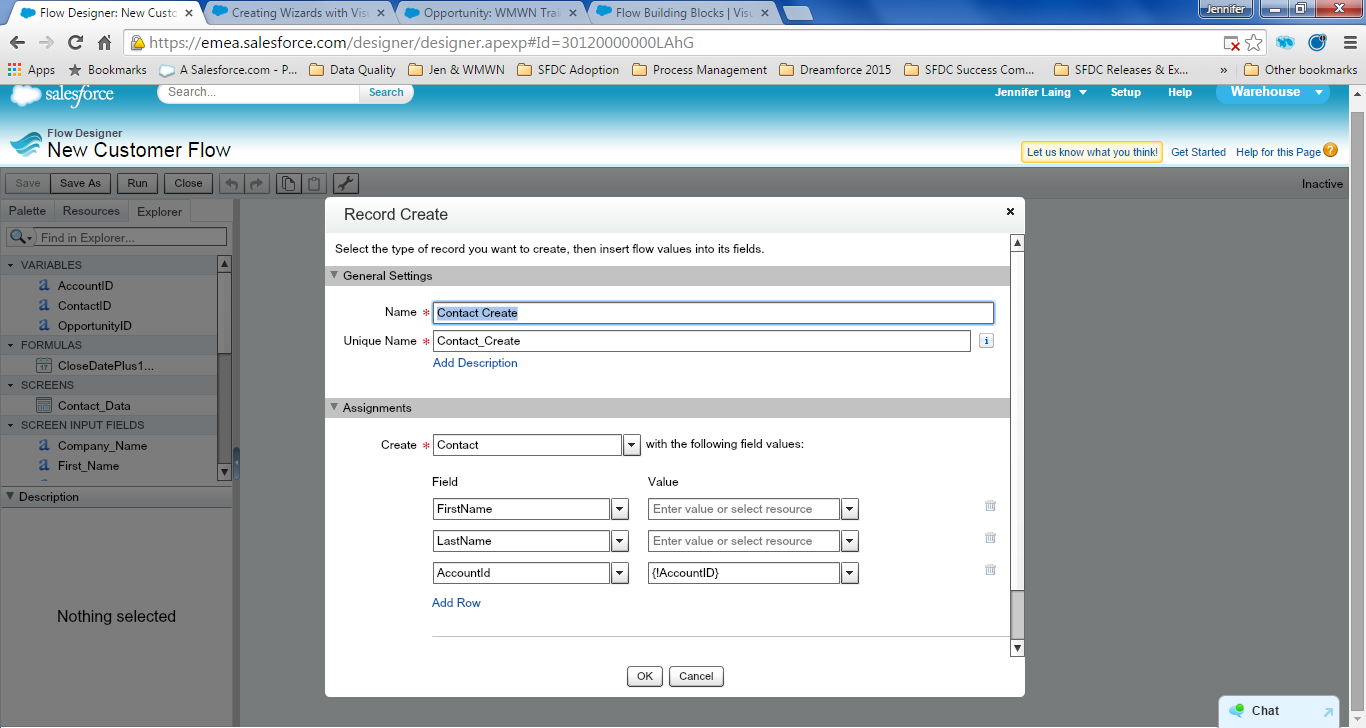Click the browser Forward arrow

tap(46, 43)
